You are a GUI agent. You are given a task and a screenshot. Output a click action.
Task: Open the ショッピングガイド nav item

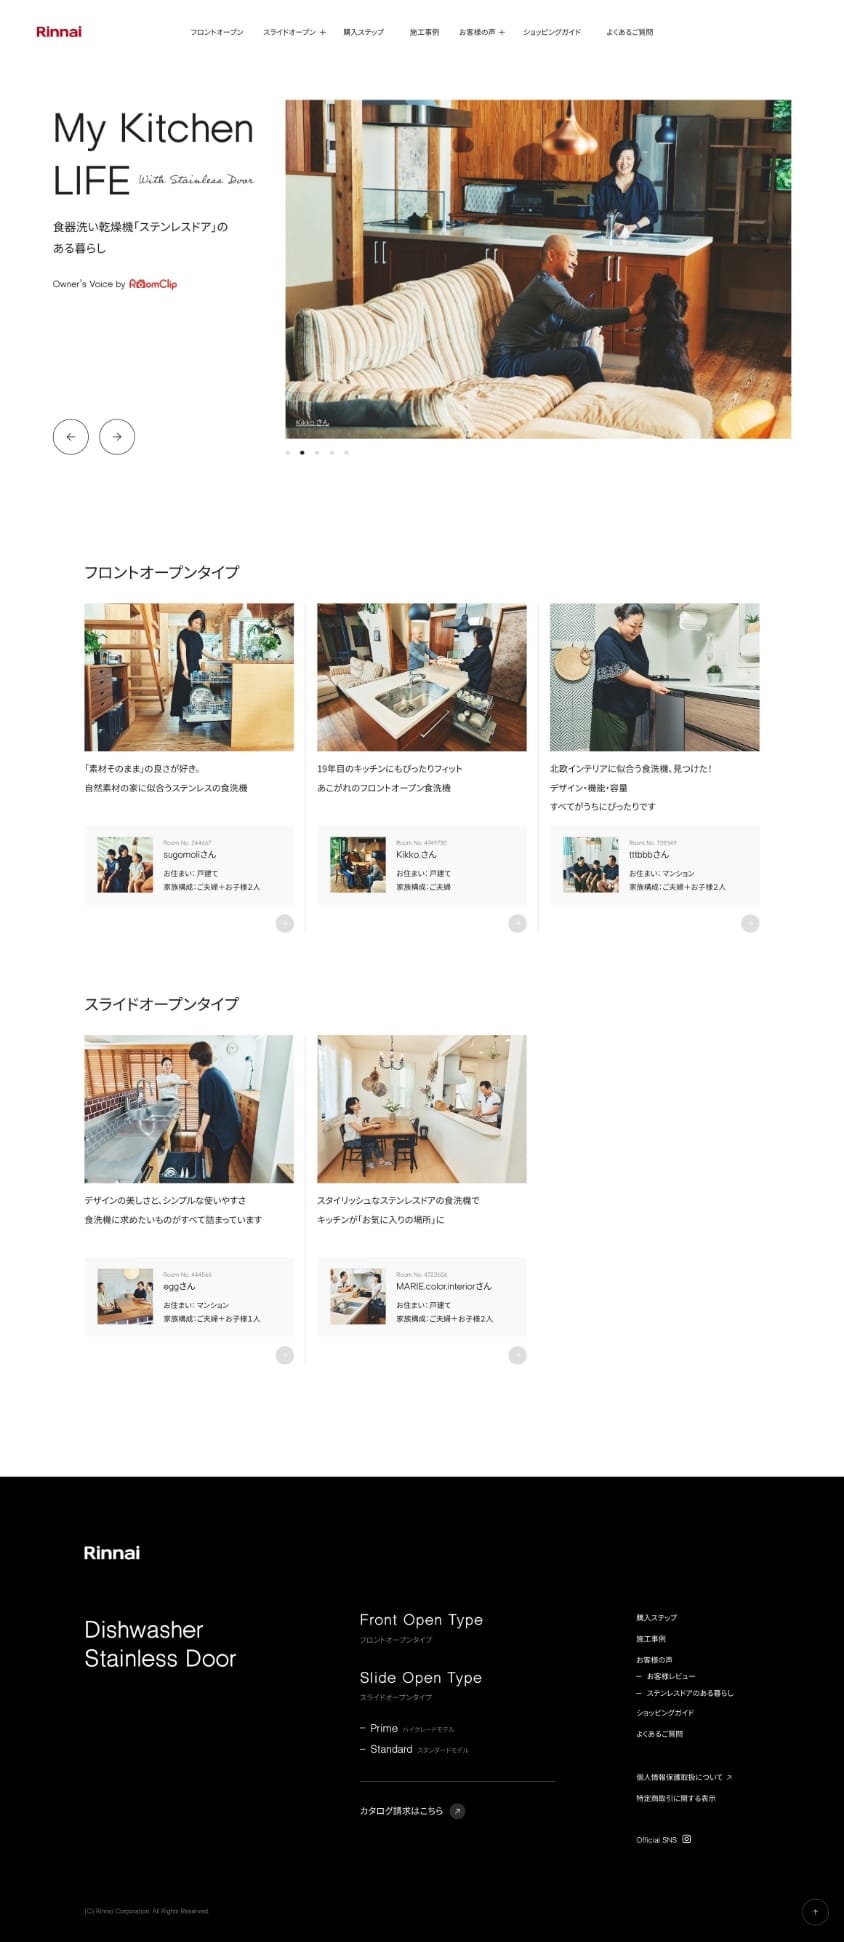[x=551, y=32]
